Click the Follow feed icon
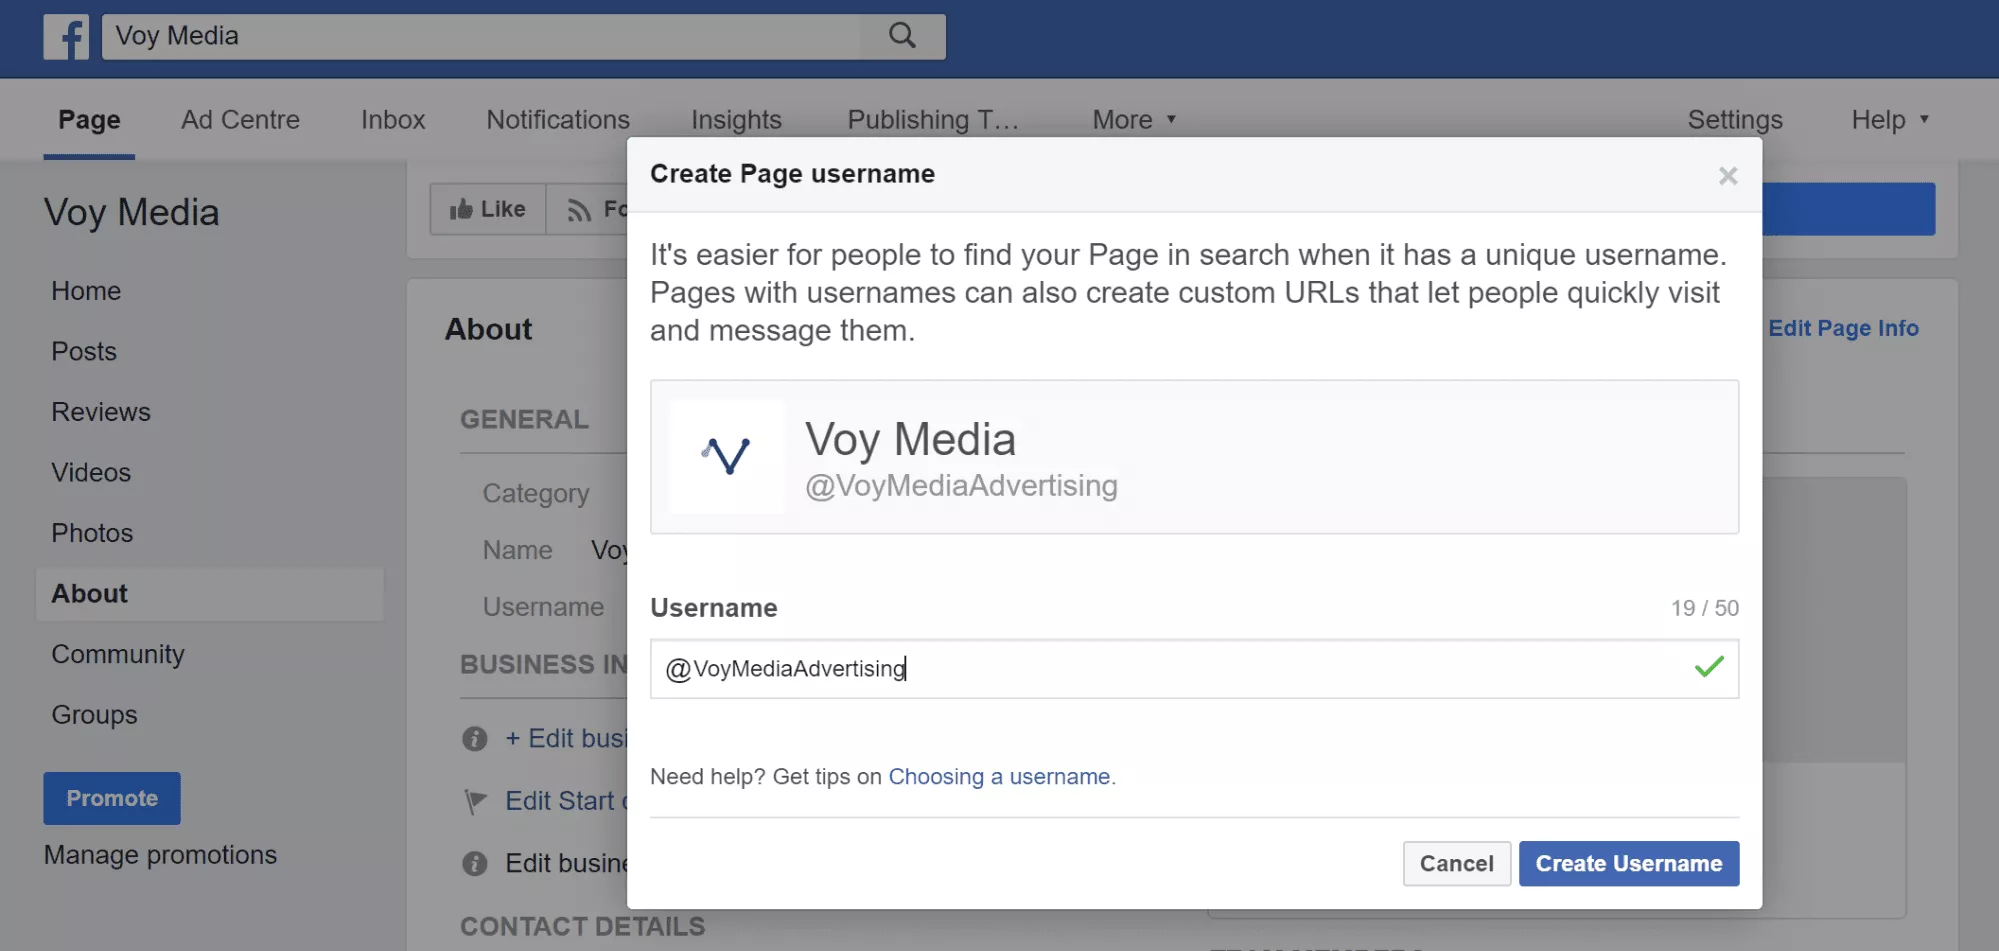This screenshot has width=1999, height=951. [x=579, y=210]
